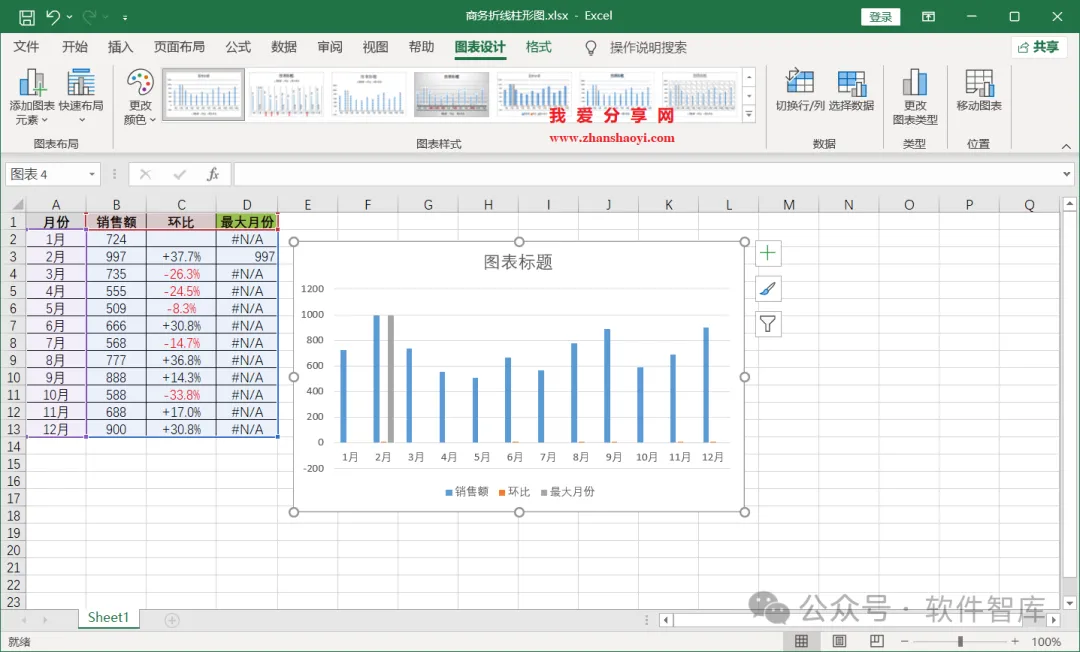
Task: Click the formula bar cancel X icon
Action: (145, 174)
